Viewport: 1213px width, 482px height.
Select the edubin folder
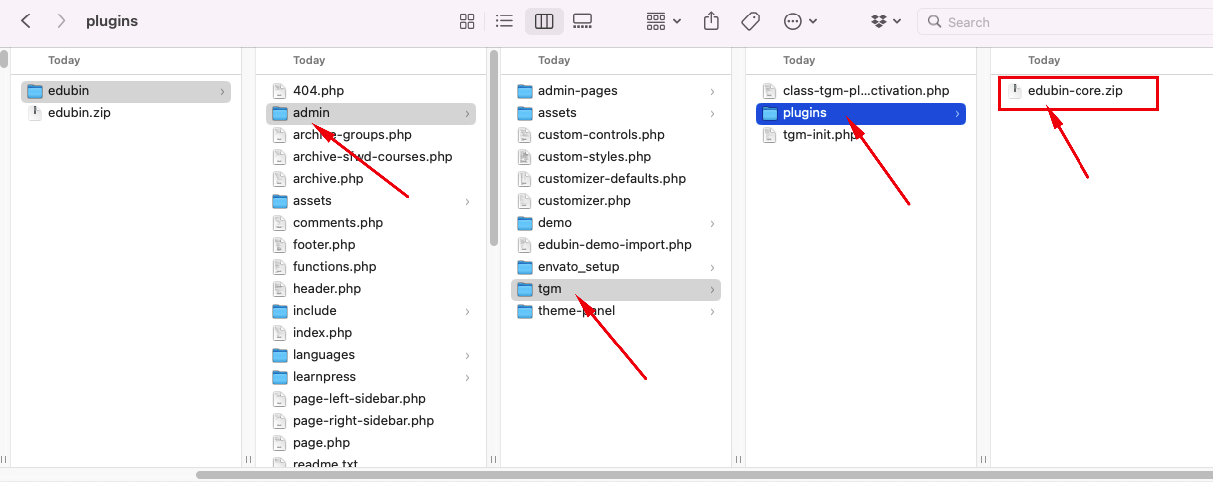click(126, 91)
